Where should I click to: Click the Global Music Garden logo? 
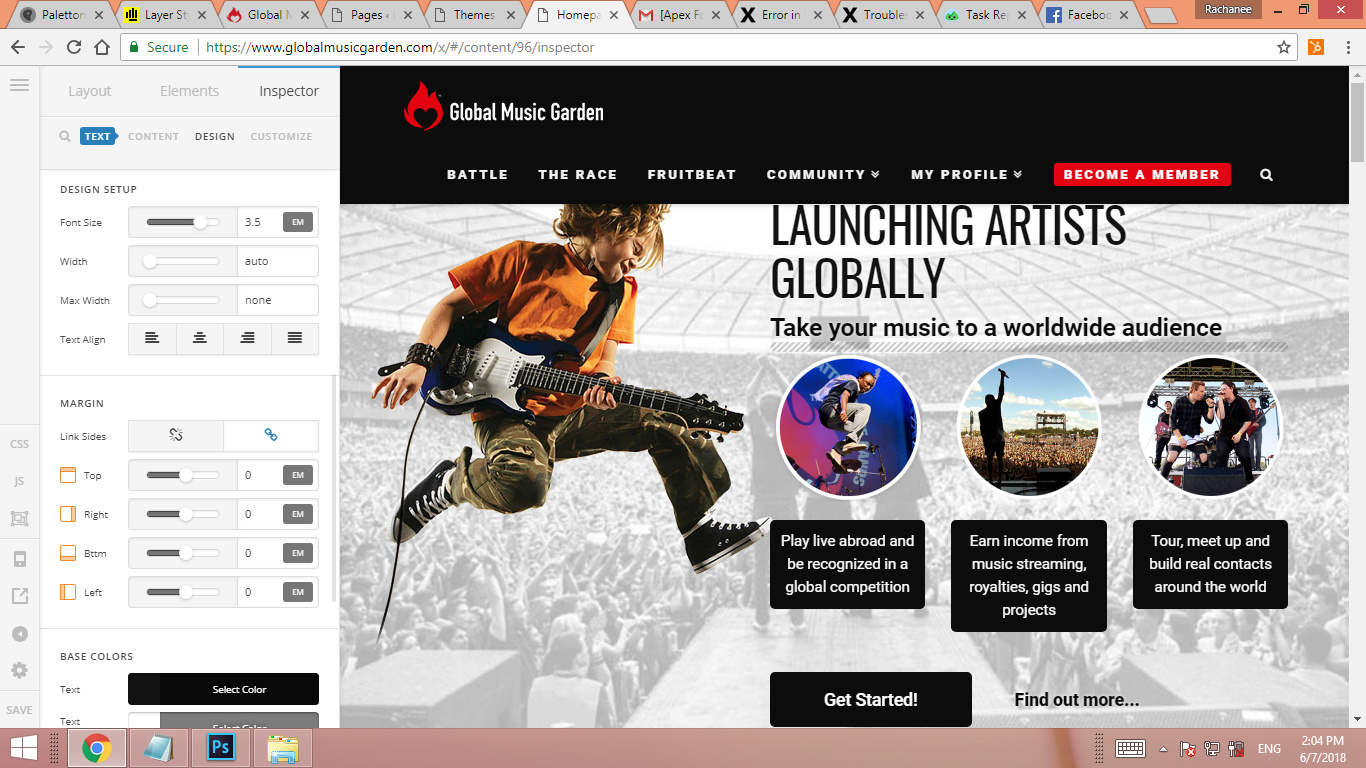(x=503, y=107)
